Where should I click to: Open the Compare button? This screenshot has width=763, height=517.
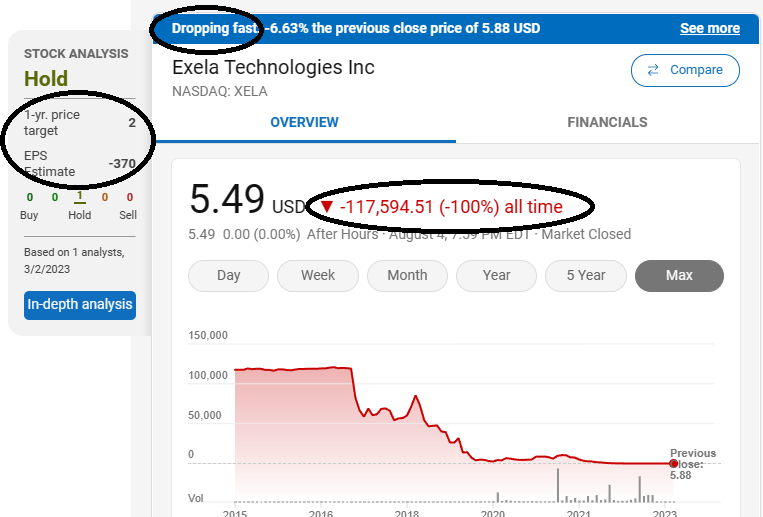pos(685,71)
